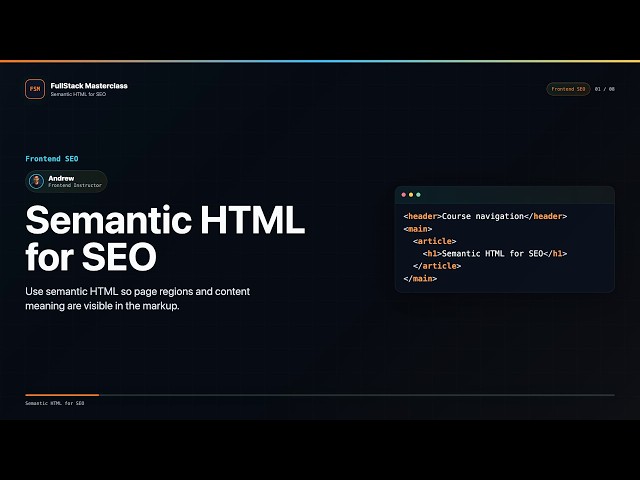Click the Andrew instructor name
Image resolution: width=640 pixels, height=480 pixels.
click(61, 178)
